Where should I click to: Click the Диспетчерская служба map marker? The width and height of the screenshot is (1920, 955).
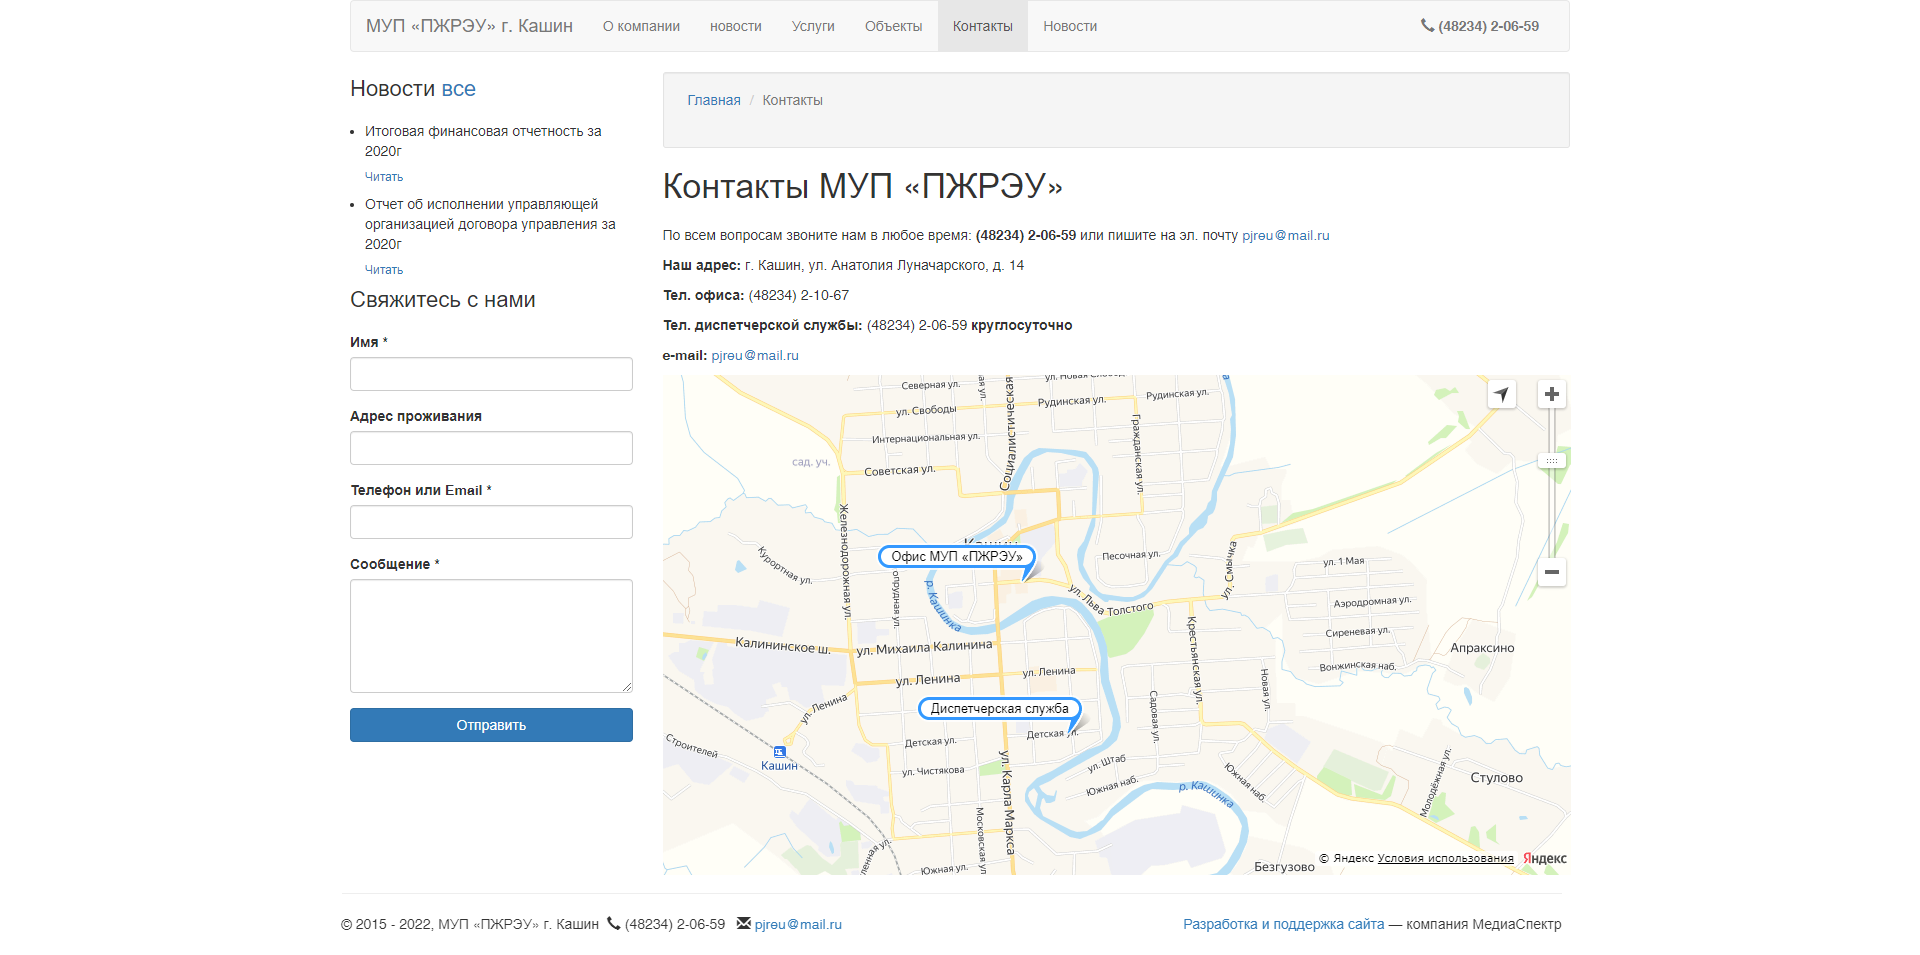[x=999, y=709]
